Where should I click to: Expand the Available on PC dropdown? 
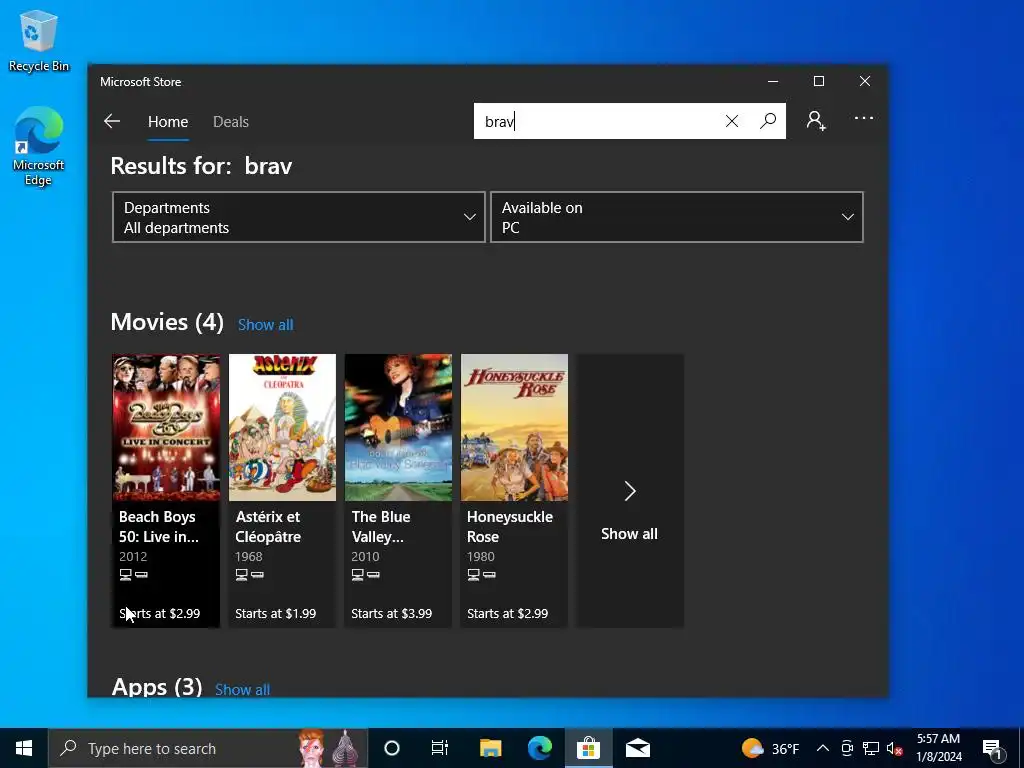(x=677, y=217)
